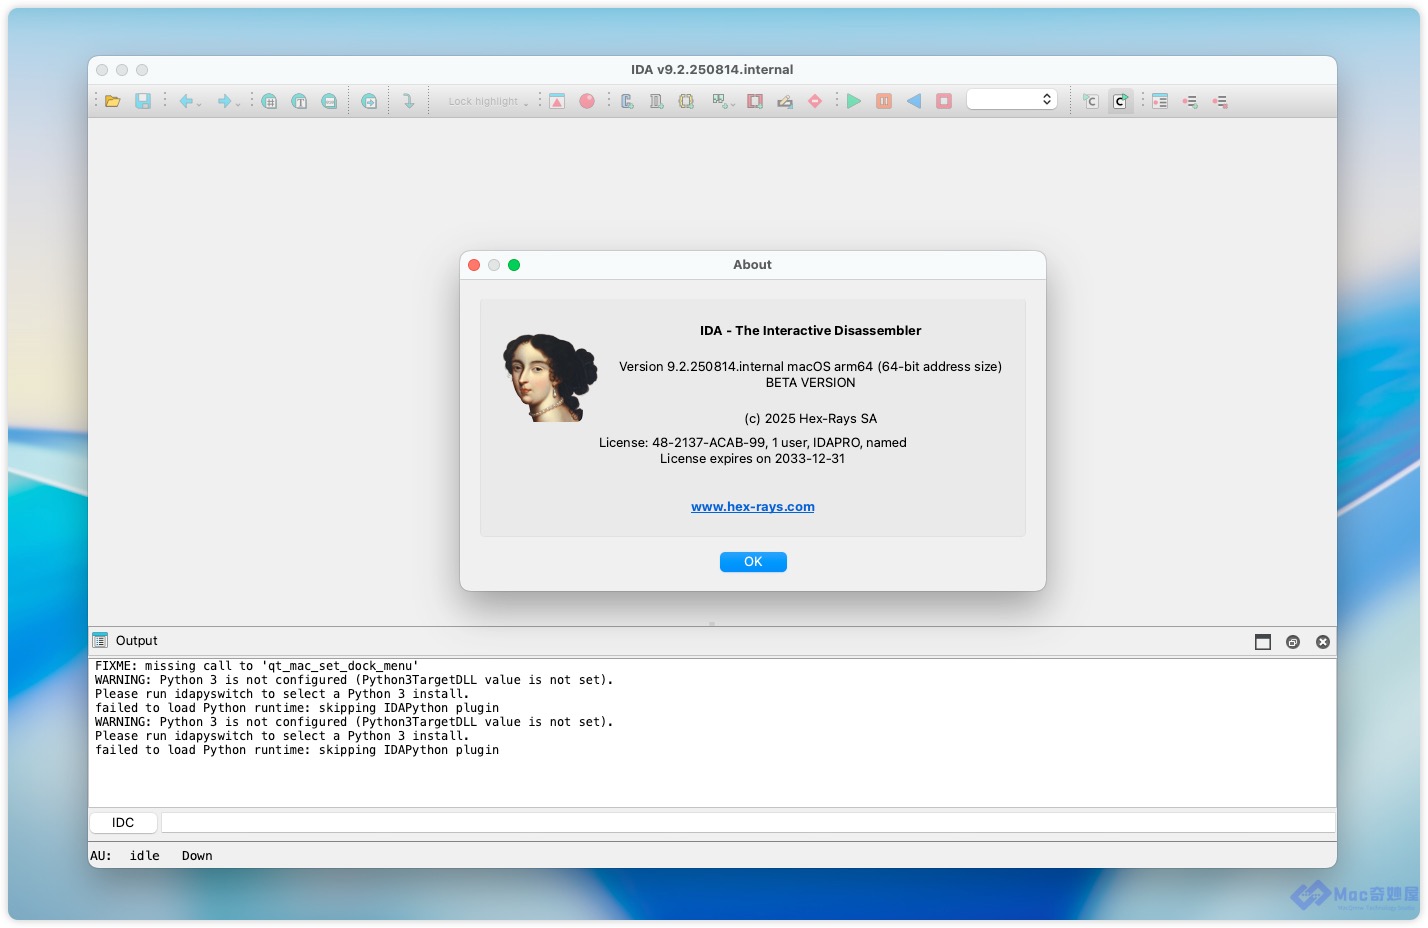
Task: Click the 'FIXME: missing call' output line
Action: (x=257, y=666)
